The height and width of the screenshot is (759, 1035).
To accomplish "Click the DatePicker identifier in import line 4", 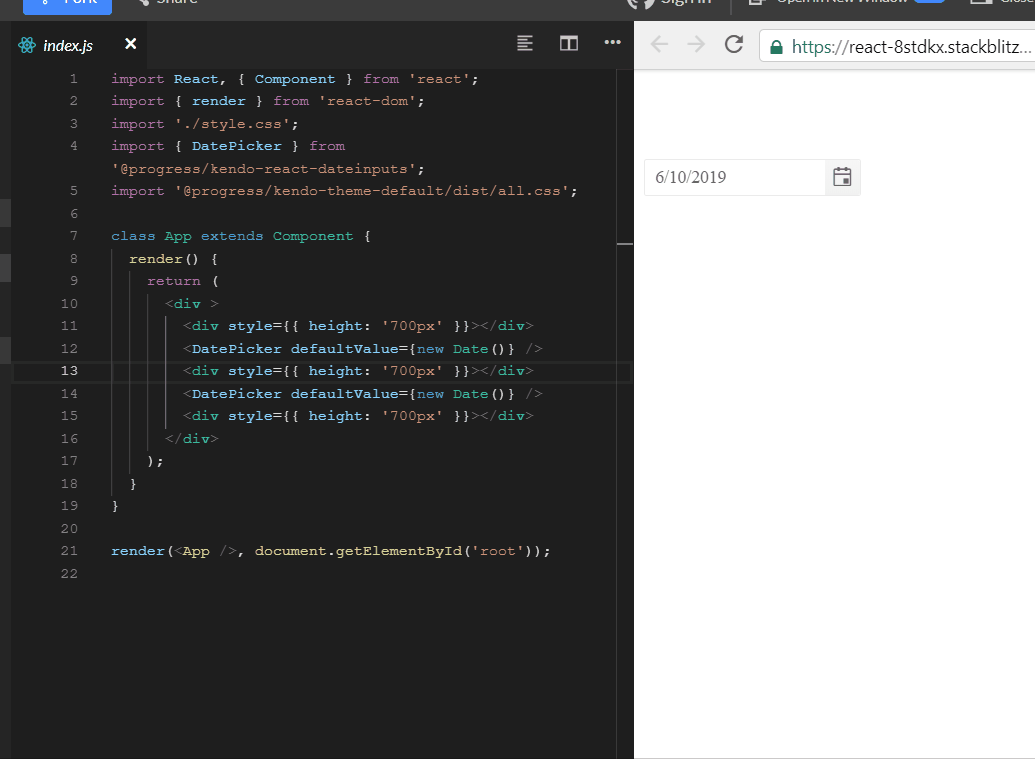I will pos(236,146).
